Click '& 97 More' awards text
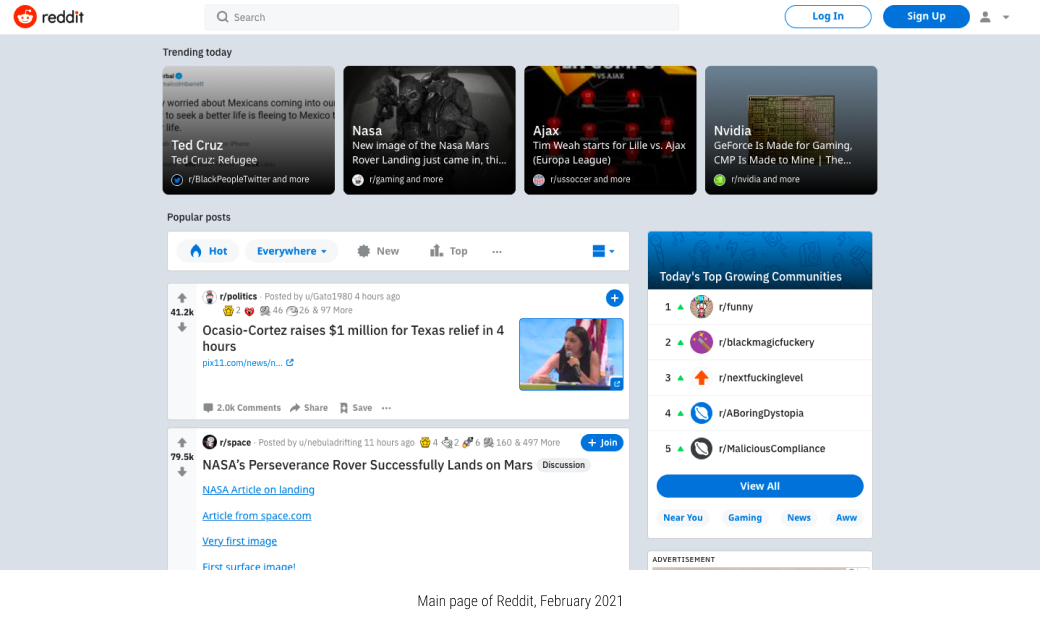The image size is (1040, 632). [333, 310]
